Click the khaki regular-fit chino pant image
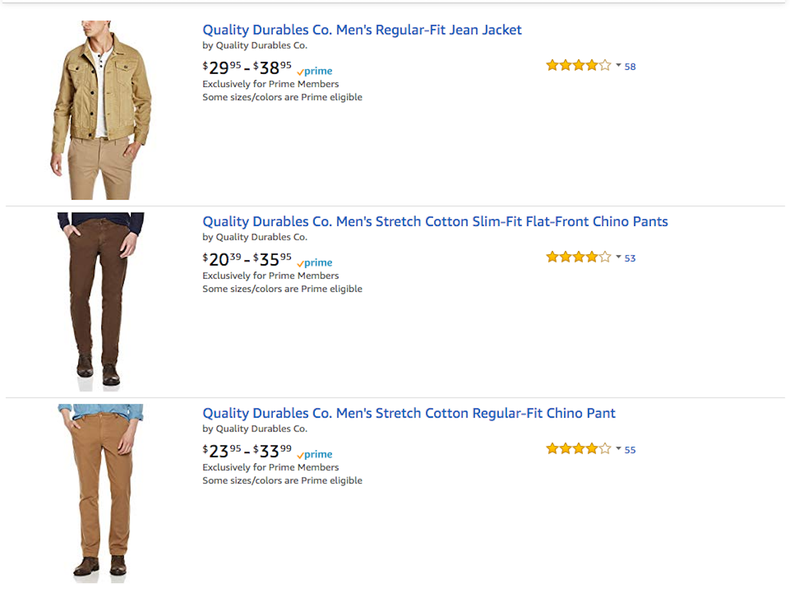 (x=101, y=490)
